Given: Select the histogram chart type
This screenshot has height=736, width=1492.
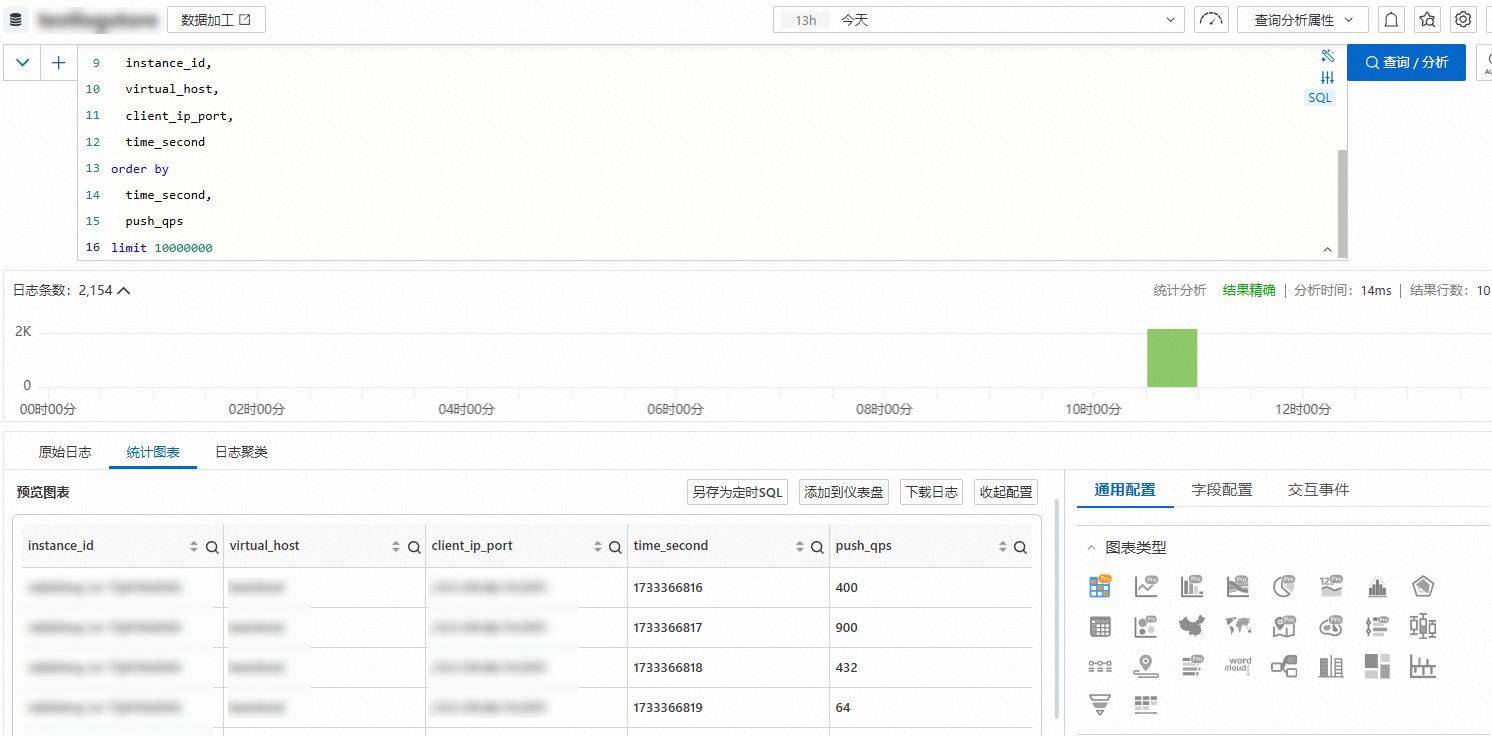Looking at the screenshot, I should point(1377,587).
